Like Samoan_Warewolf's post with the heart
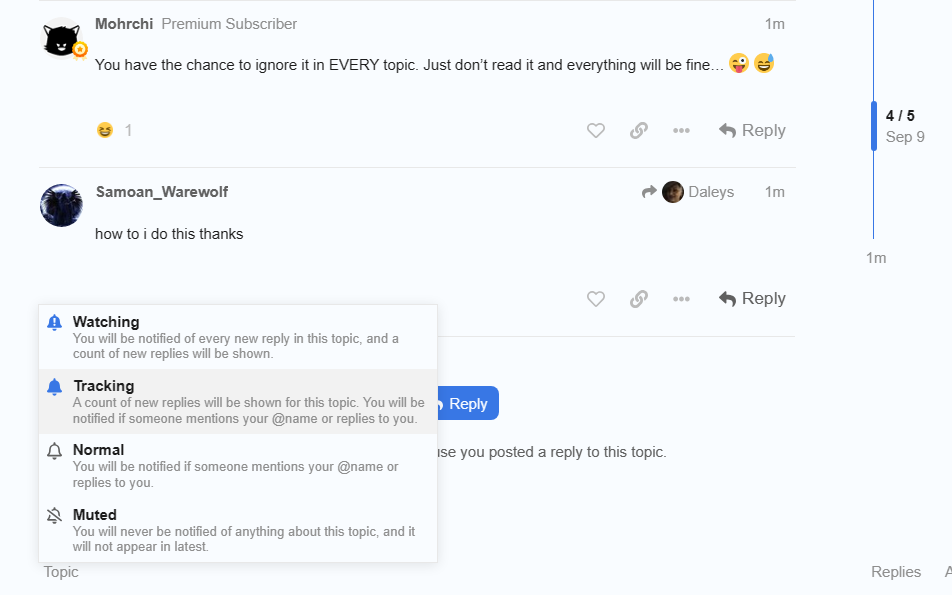The width and height of the screenshot is (952, 595). pyautogui.click(x=596, y=299)
